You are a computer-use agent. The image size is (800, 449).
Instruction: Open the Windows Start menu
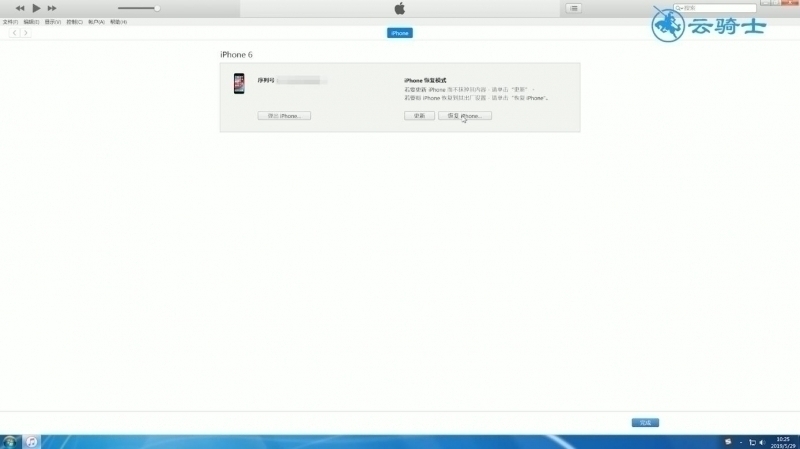pyautogui.click(x=10, y=442)
